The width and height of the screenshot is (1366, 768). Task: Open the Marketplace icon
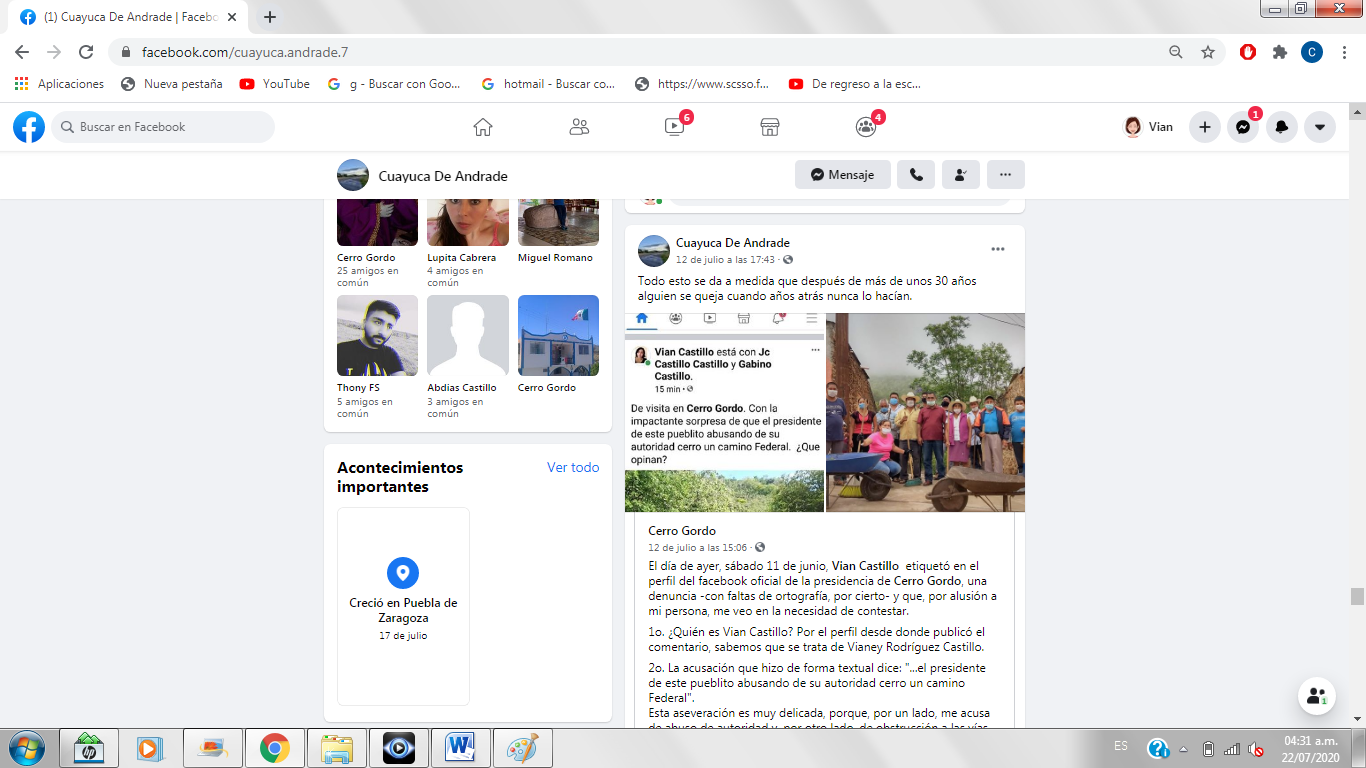coord(770,127)
